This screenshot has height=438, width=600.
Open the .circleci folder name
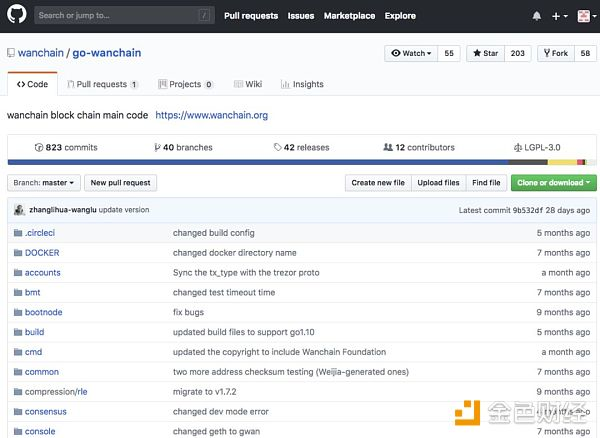[x=40, y=233]
